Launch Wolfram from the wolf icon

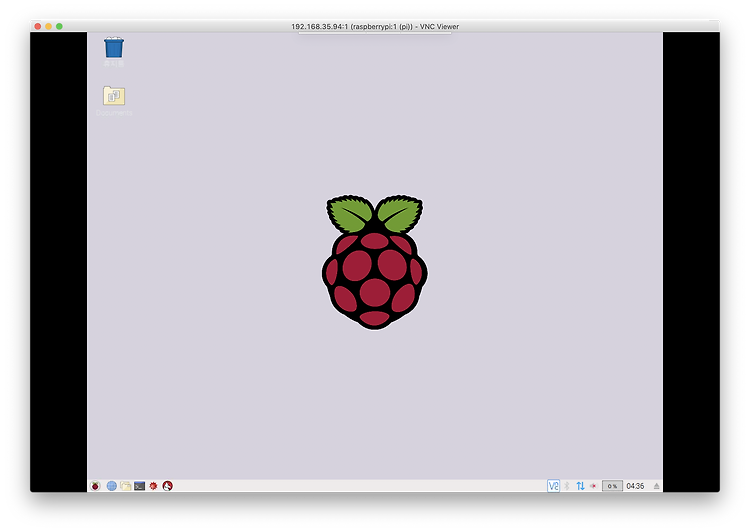click(x=167, y=486)
